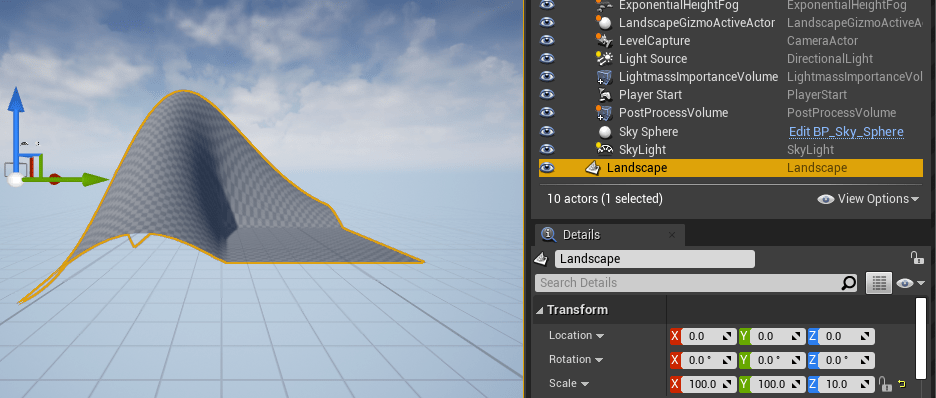The width and height of the screenshot is (936, 398).
Task: Open details visibility eye dropdown
Action: (x=910, y=283)
